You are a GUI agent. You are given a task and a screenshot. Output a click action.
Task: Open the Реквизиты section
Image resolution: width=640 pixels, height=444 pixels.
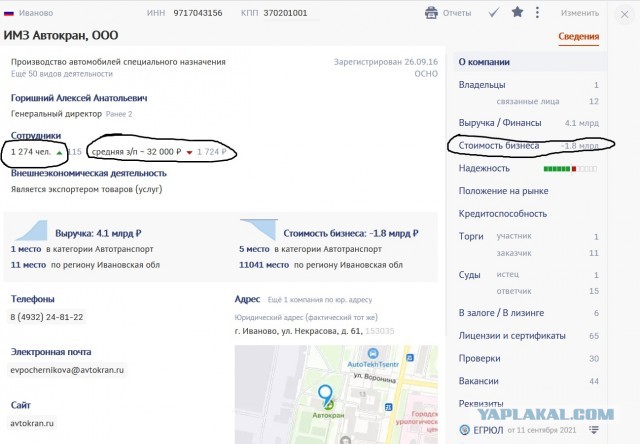(x=481, y=404)
